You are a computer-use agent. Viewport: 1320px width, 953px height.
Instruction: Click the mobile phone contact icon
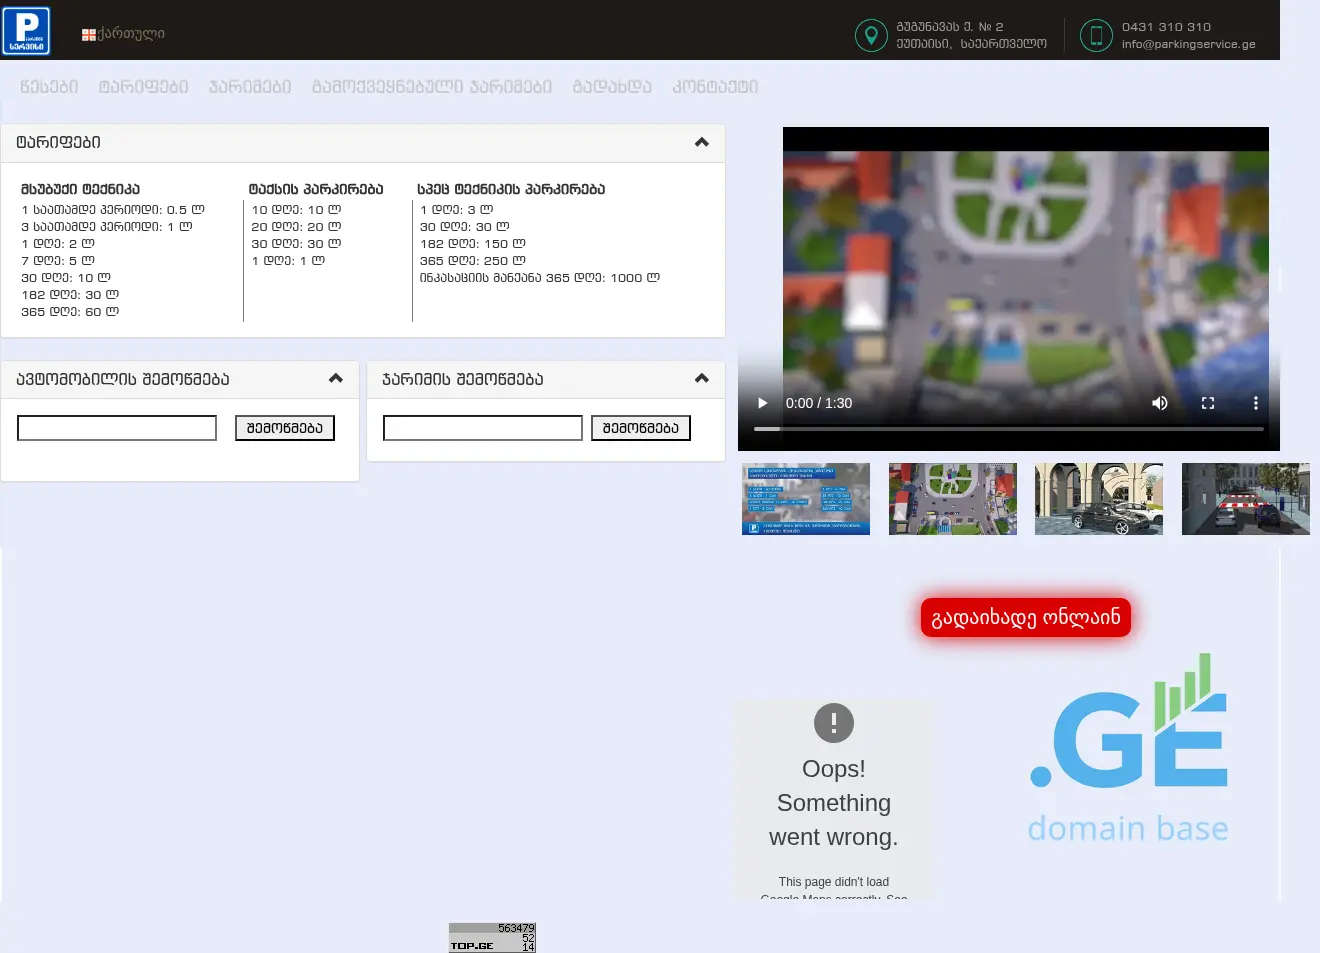pos(1096,35)
